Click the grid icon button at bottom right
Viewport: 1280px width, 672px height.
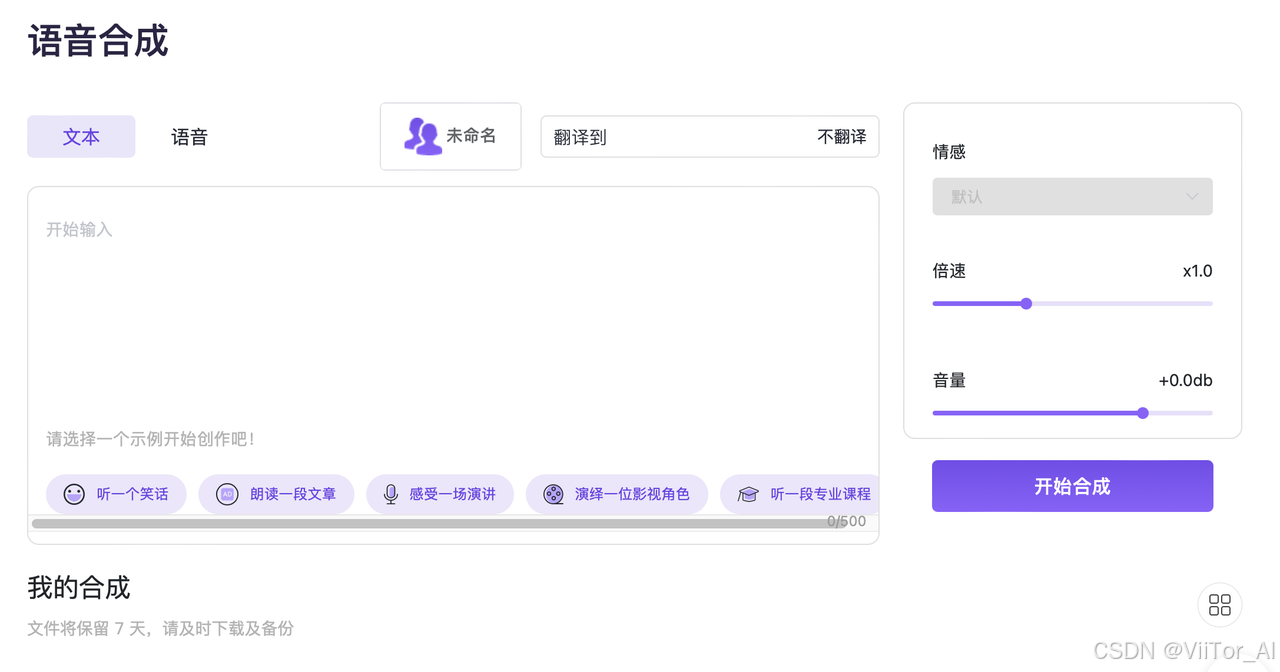pos(1220,604)
